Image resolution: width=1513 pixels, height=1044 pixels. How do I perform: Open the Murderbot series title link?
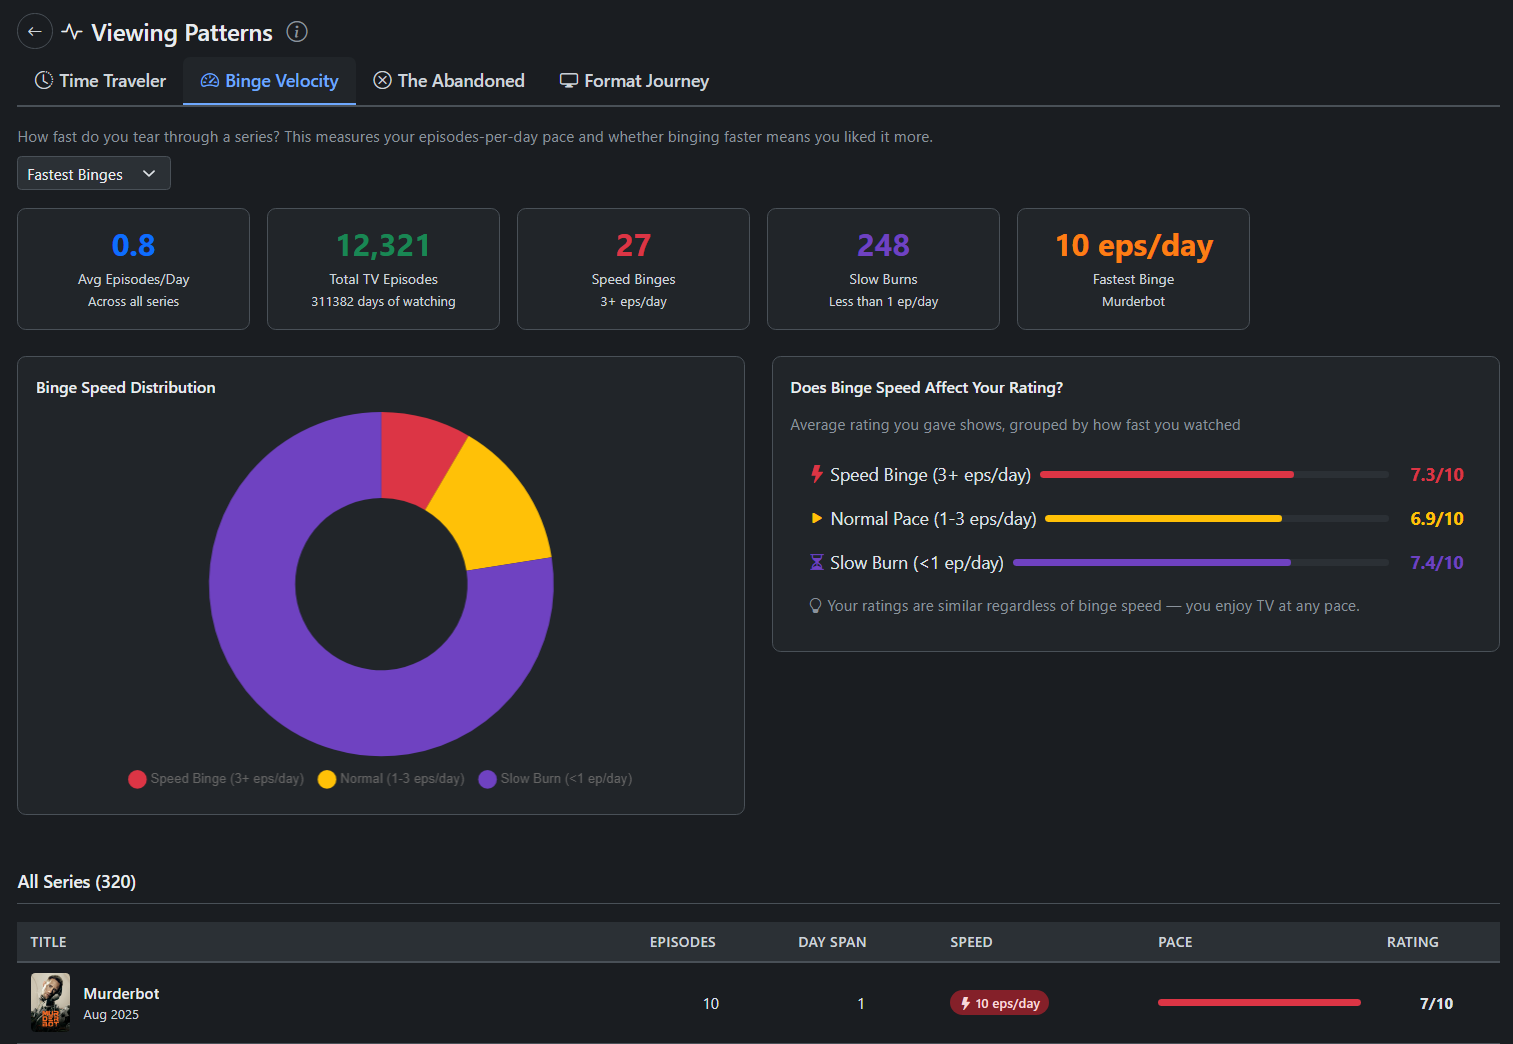point(121,993)
